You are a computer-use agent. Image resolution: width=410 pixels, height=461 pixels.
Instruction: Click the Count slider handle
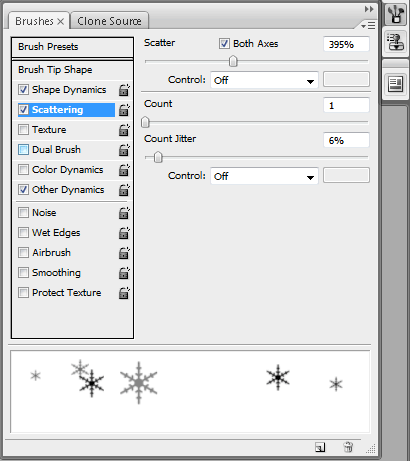(x=145, y=122)
